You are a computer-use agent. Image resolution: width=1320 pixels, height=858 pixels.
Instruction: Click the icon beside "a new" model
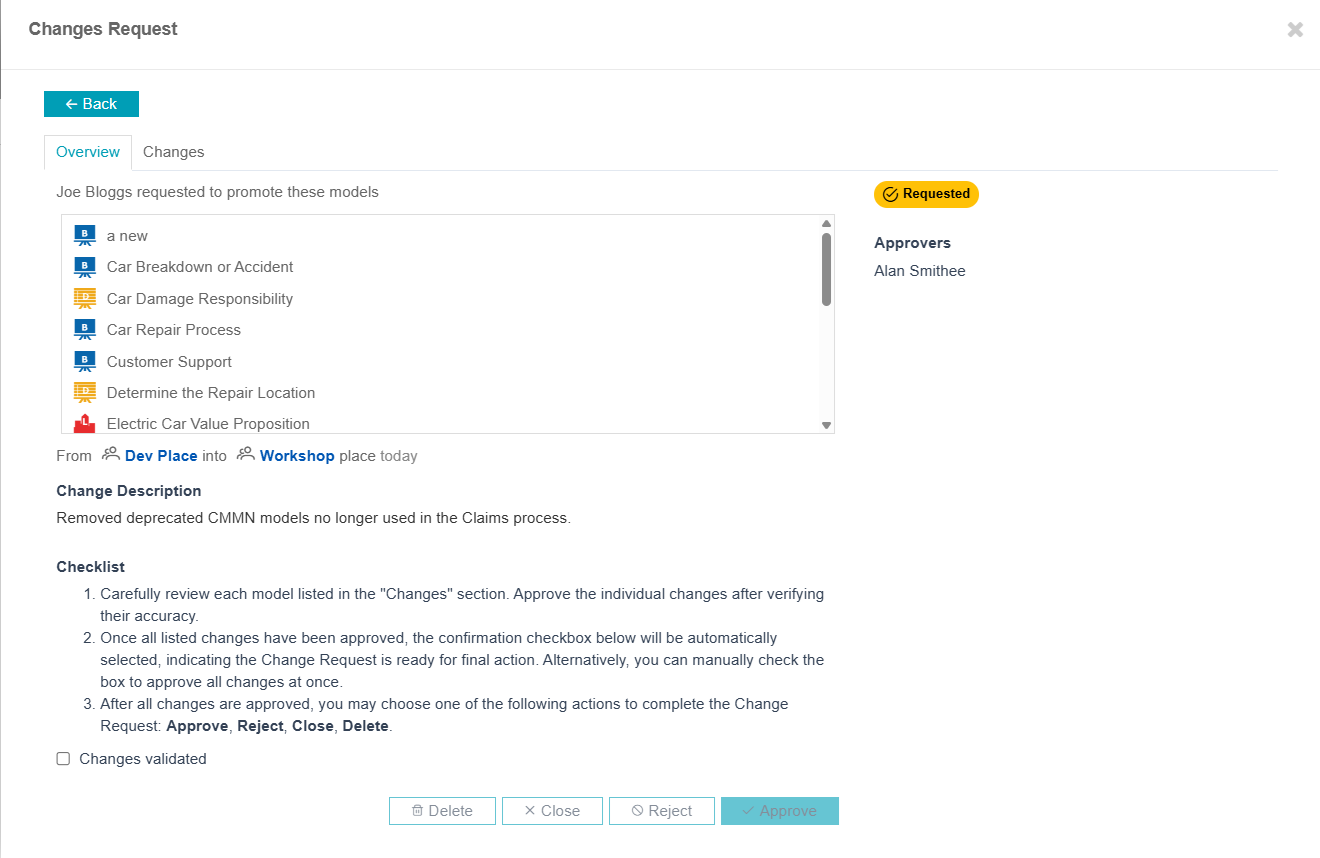[x=84, y=236]
